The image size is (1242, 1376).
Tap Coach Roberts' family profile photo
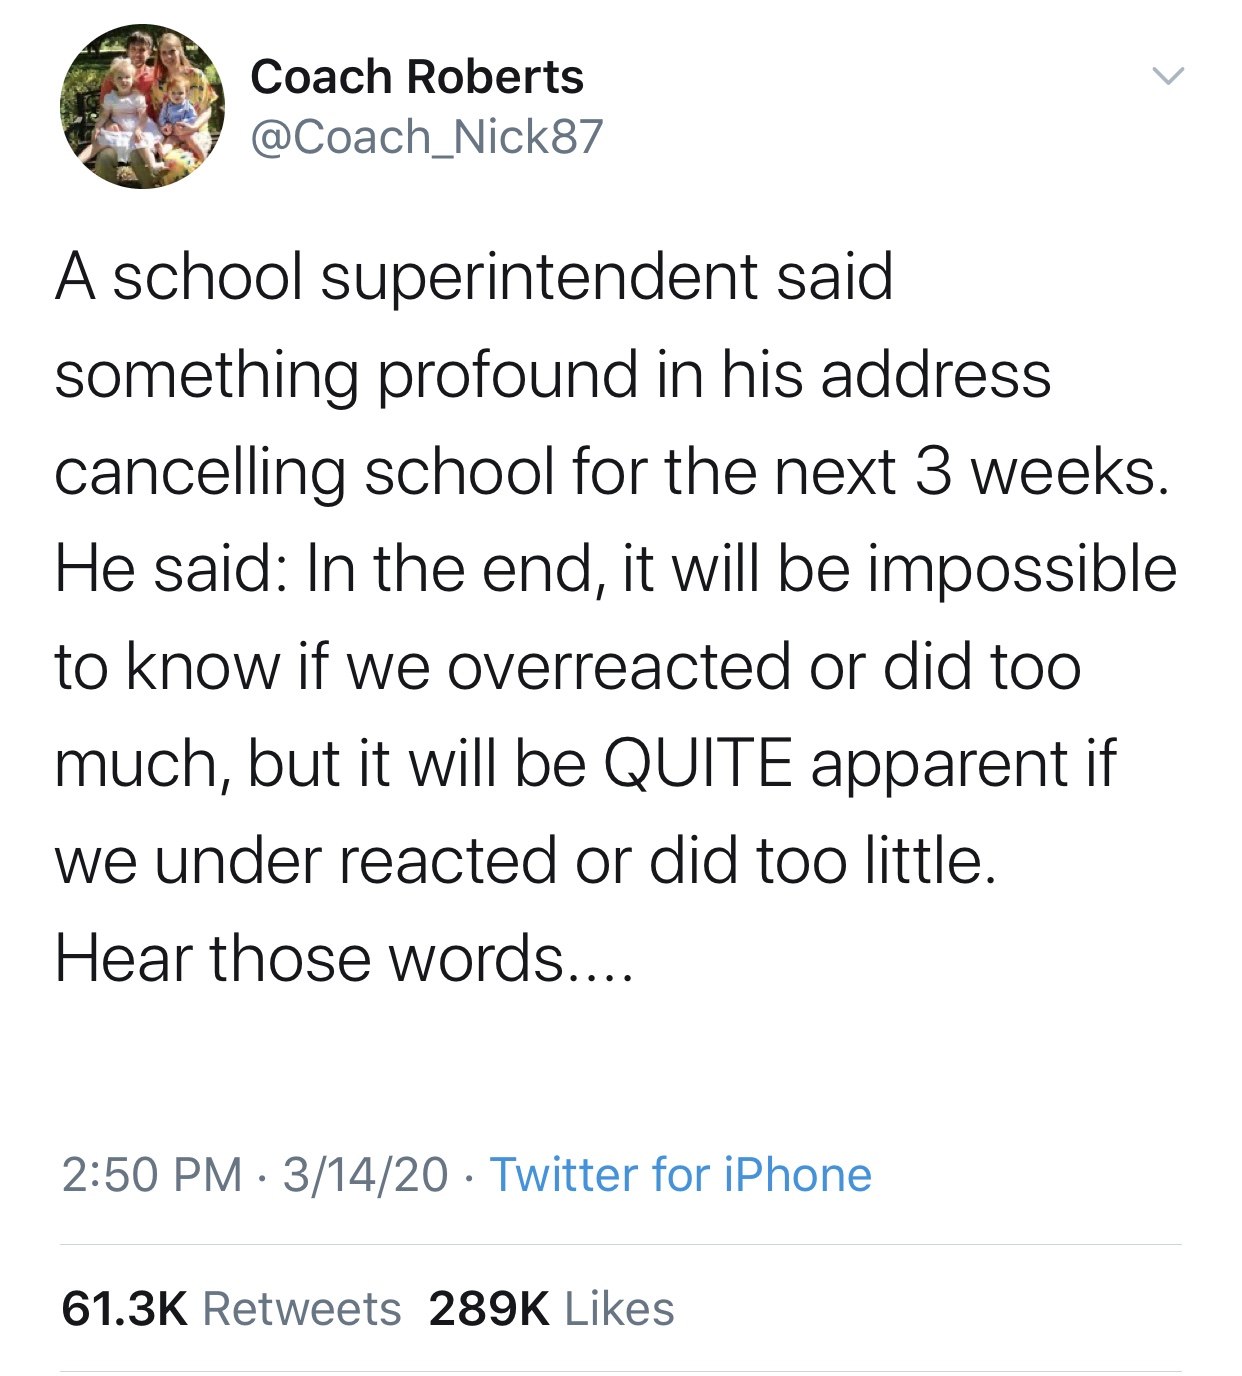point(142,106)
